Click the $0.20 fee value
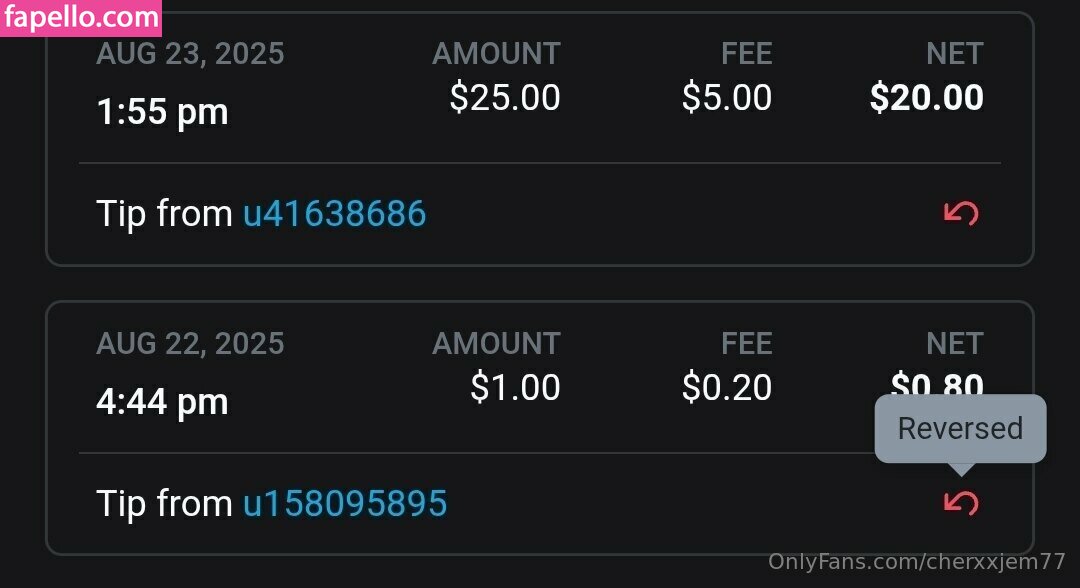 point(727,387)
